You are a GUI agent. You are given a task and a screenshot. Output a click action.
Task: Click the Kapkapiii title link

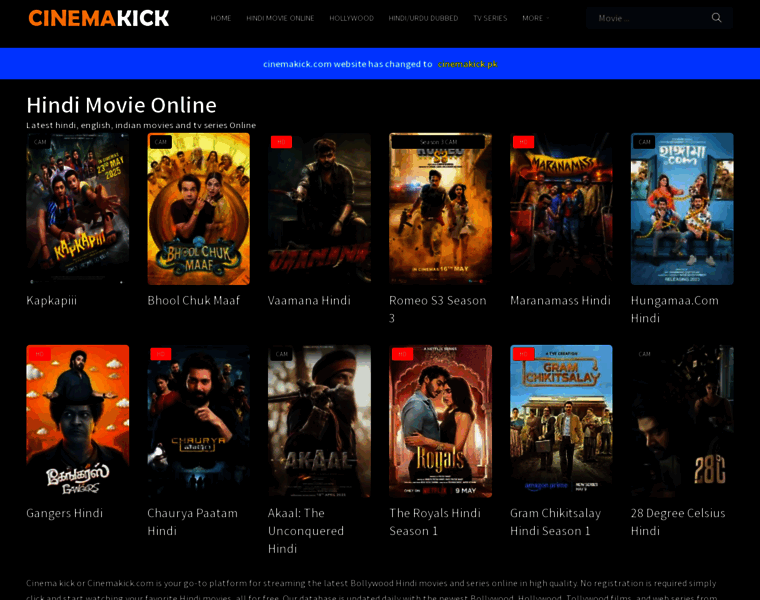click(x=51, y=300)
